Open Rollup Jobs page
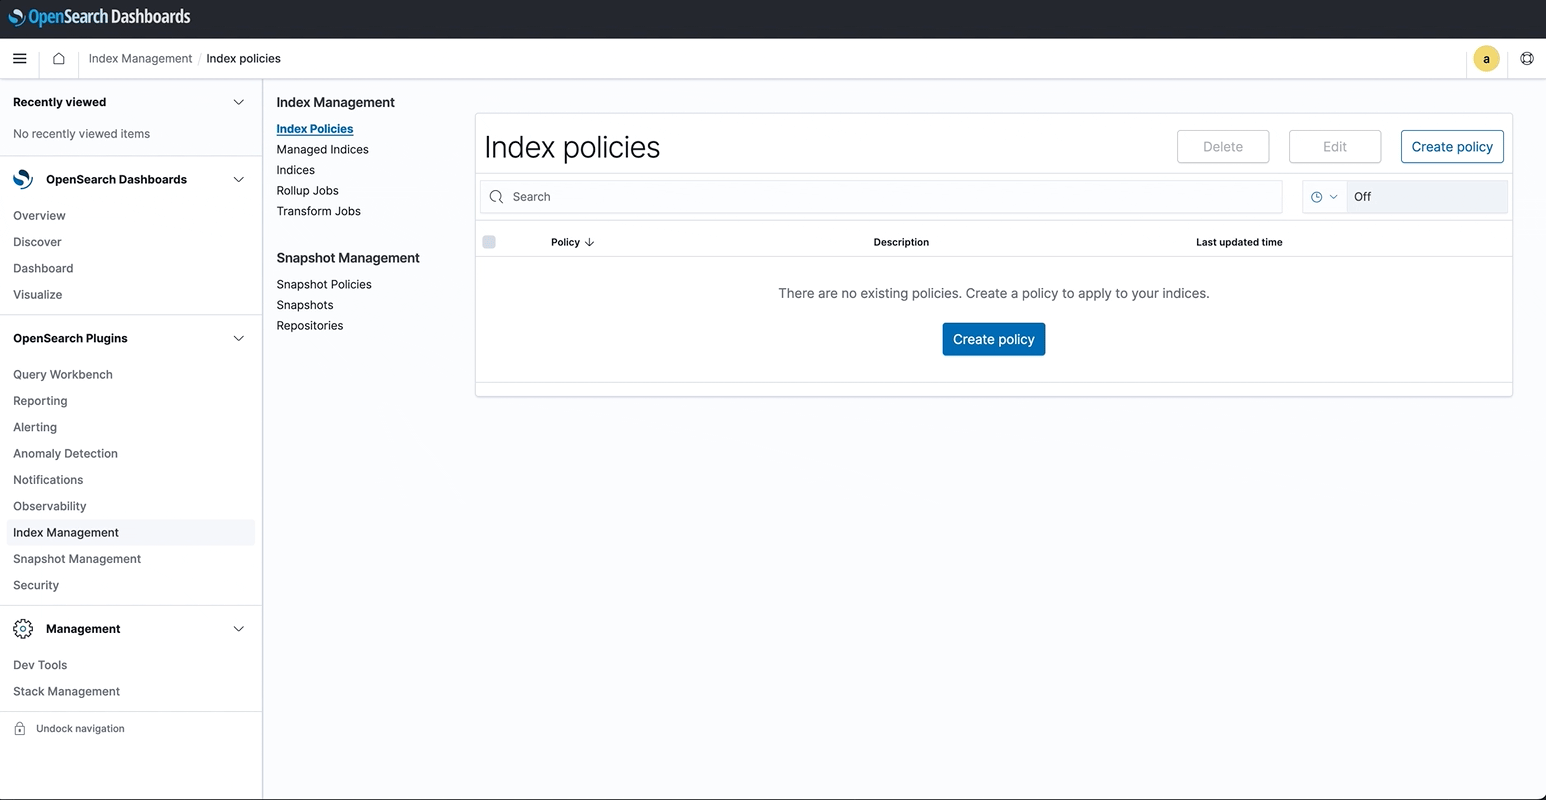The height and width of the screenshot is (800, 1546). point(307,191)
